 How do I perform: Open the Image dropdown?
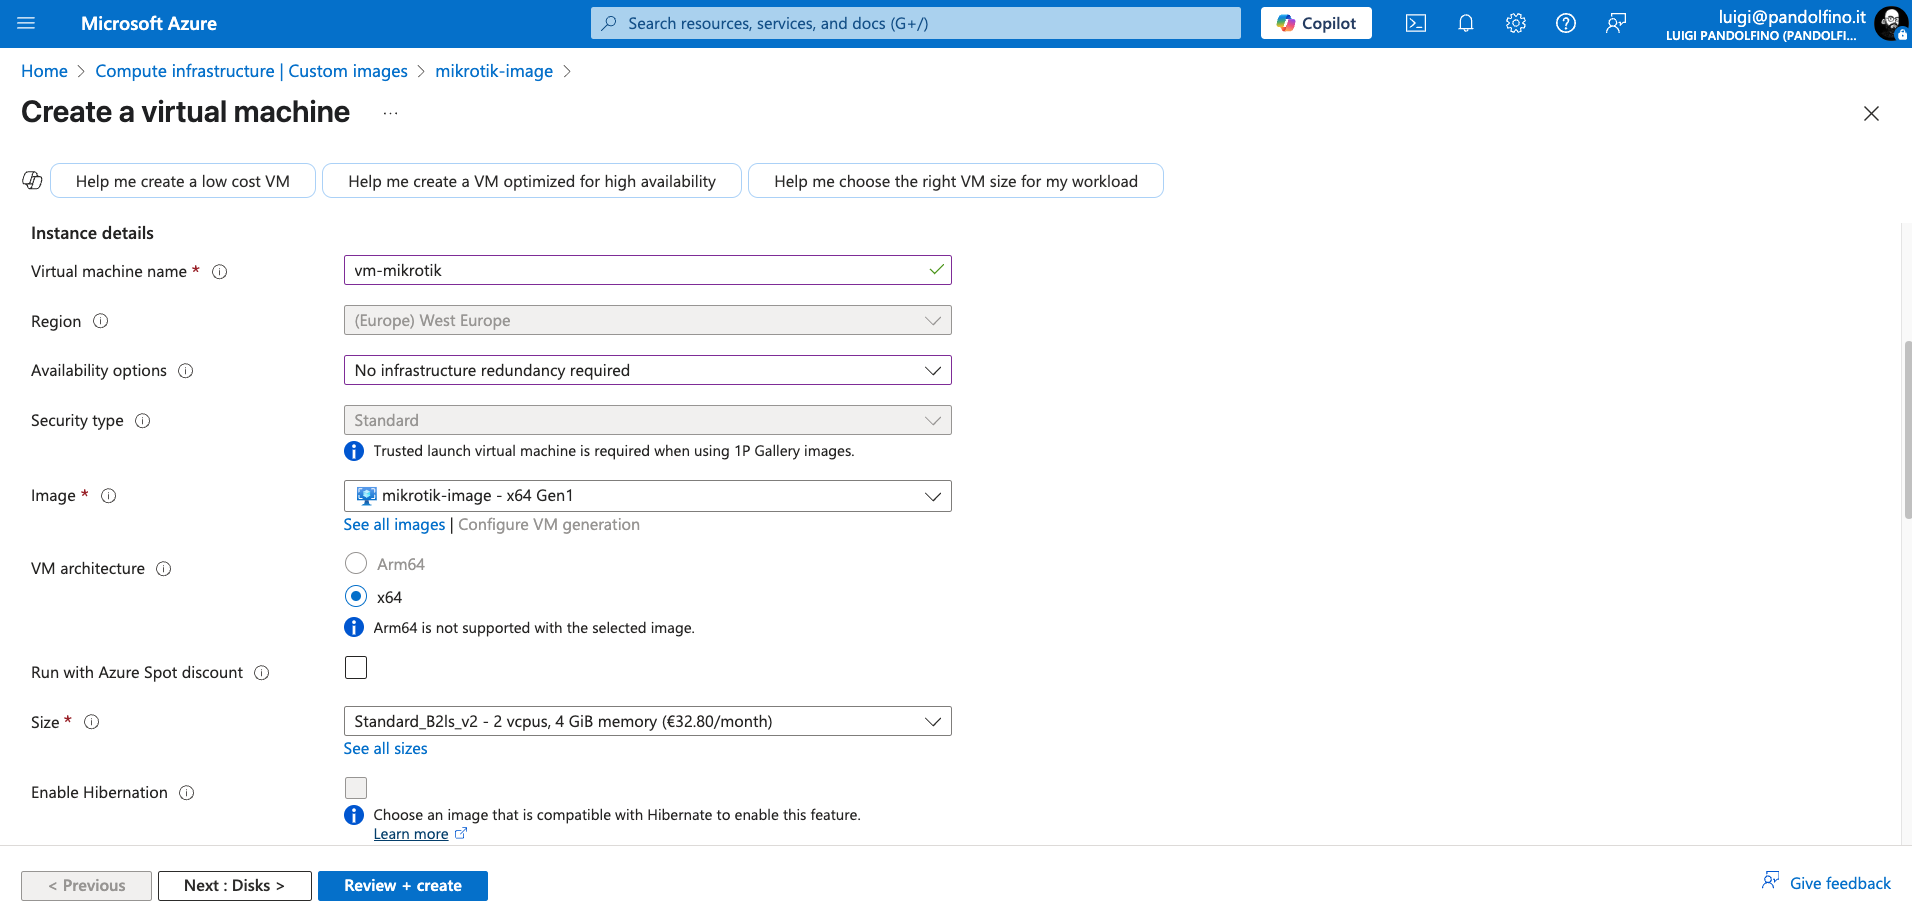click(646, 496)
